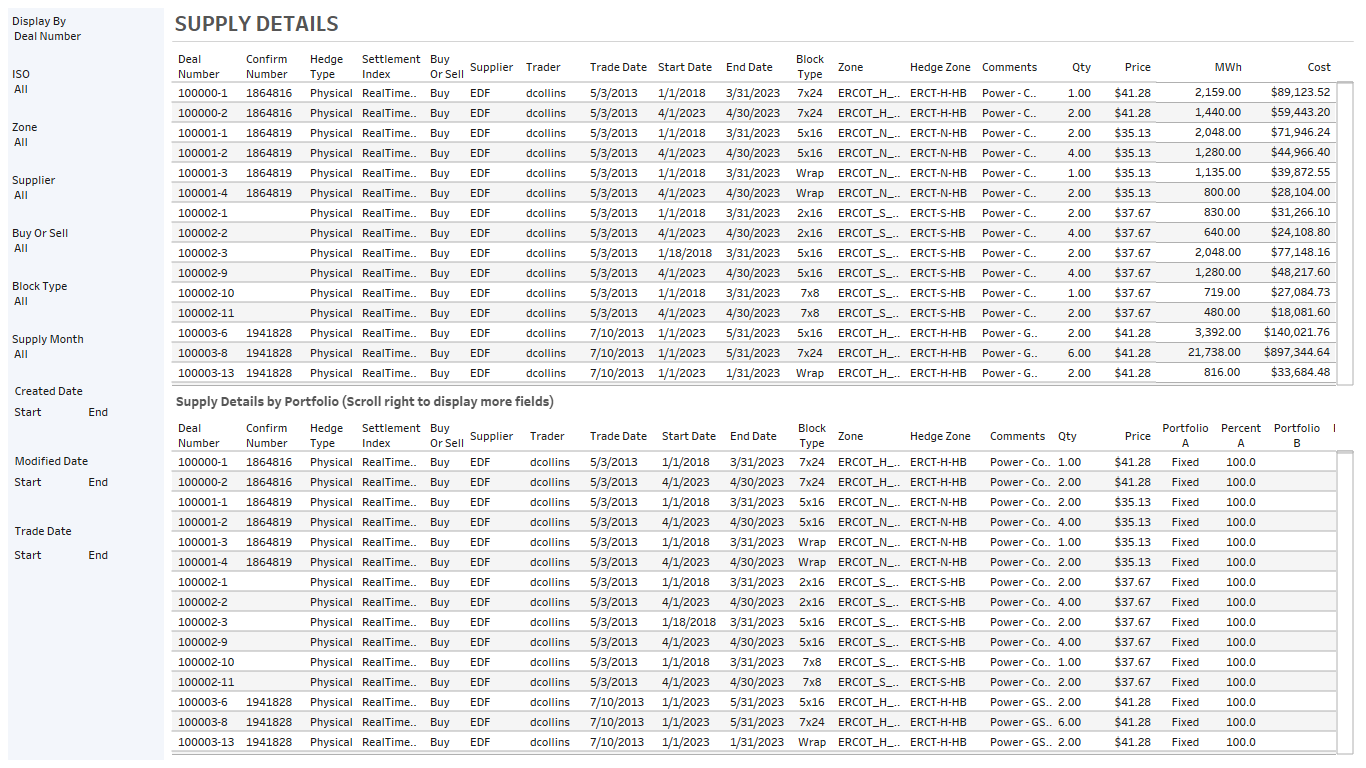This screenshot has width=1366, height=768.
Task: Select deal number 100003-8 in upper table
Action: tap(203, 352)
